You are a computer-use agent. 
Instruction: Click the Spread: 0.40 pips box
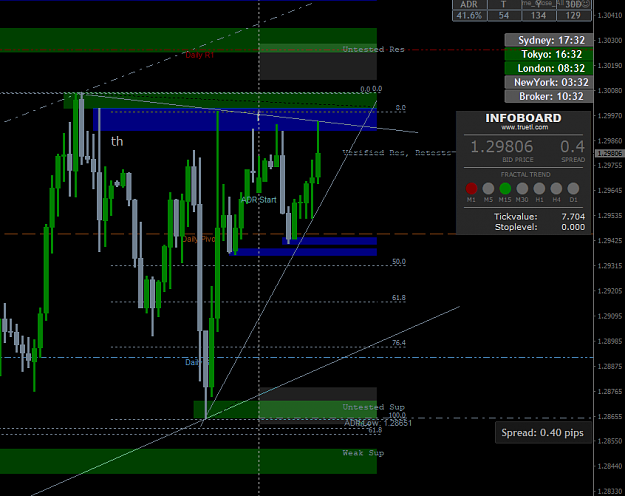coord(542,433)
